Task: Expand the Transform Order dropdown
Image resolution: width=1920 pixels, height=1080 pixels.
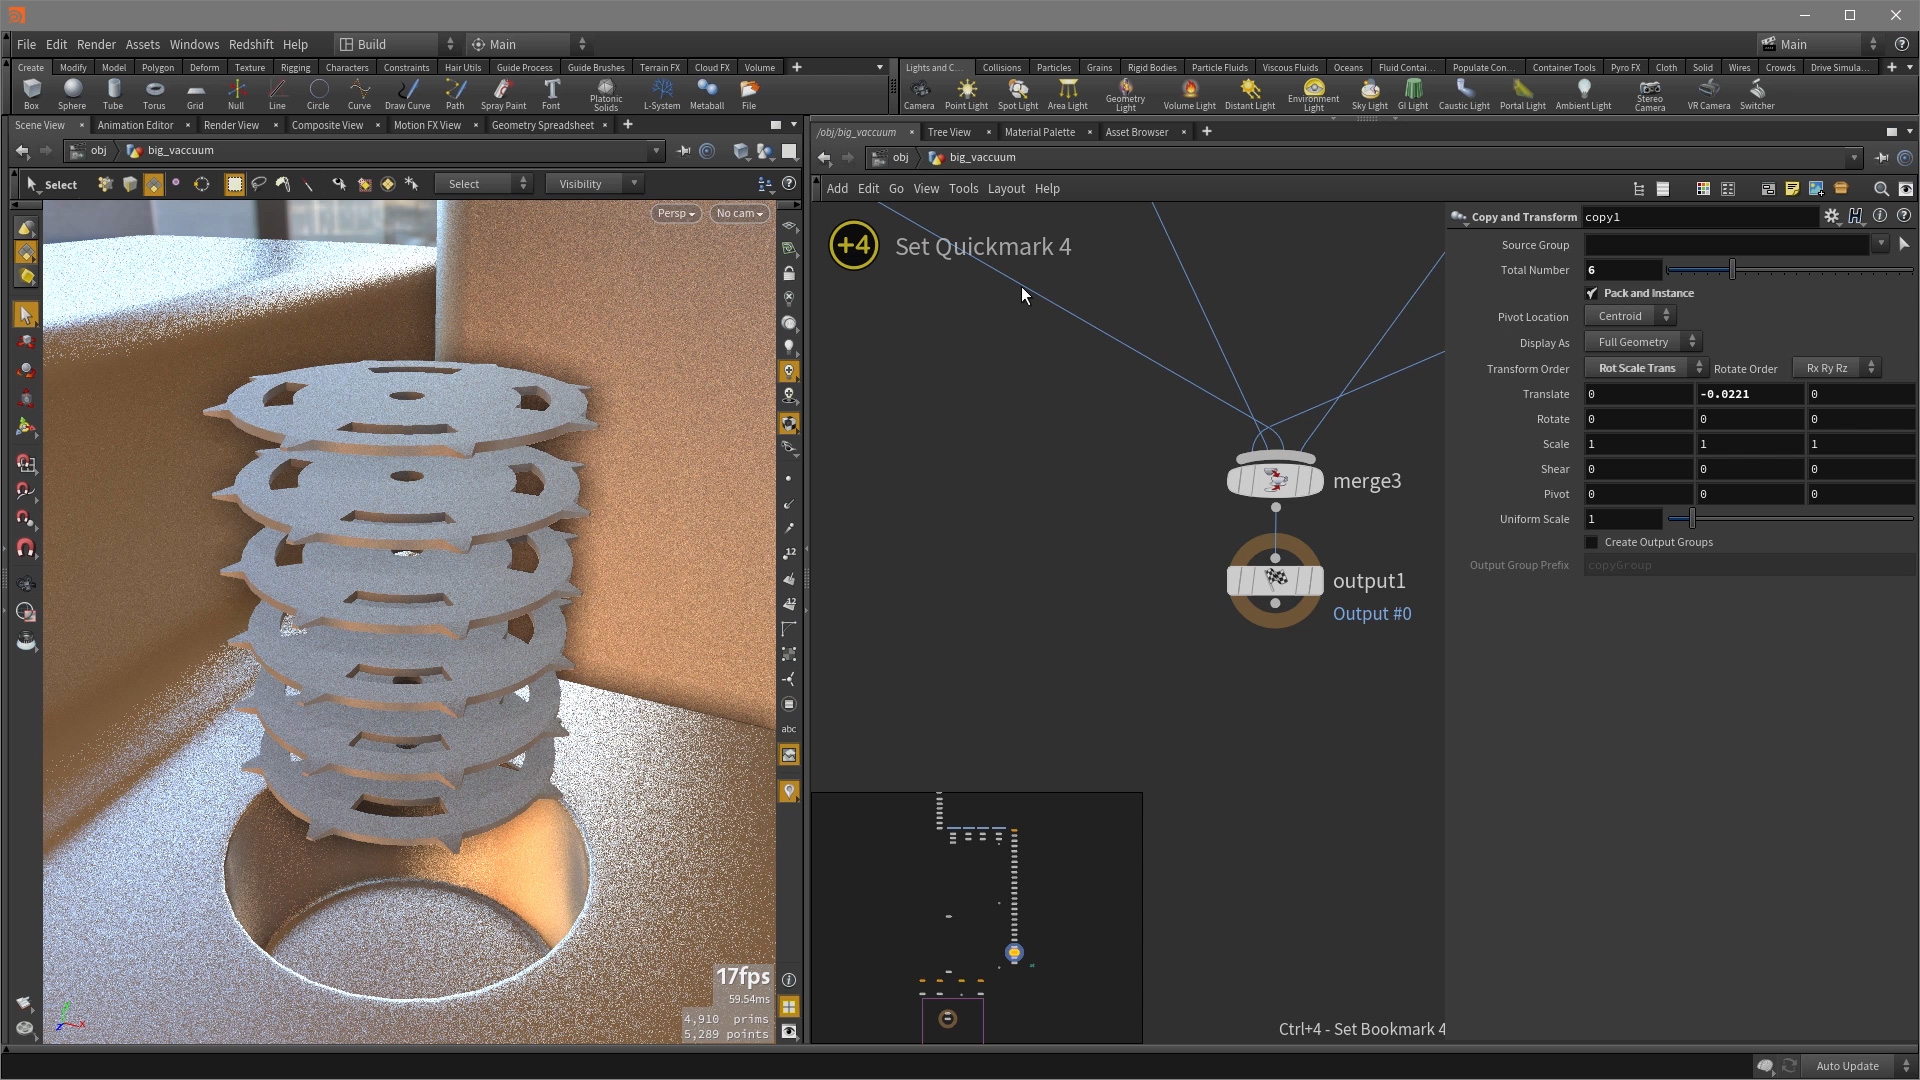Action: tap(1645, 368)
